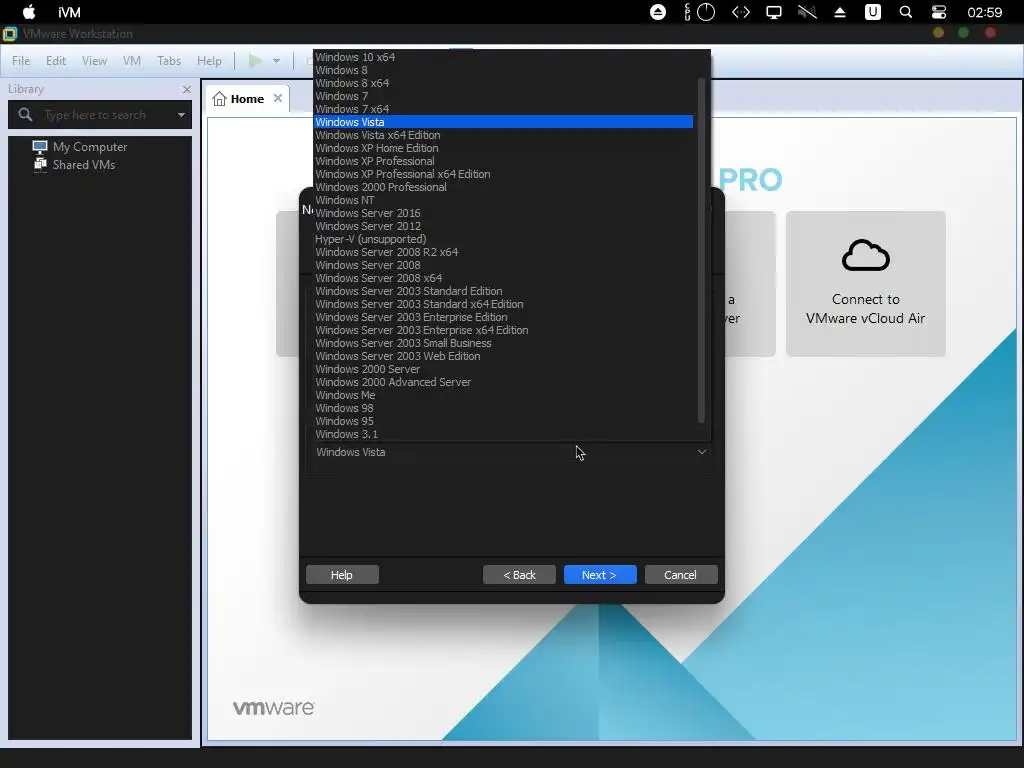Click the eject icon in the menu bar

pyautogui.click(x=840, y=12)
